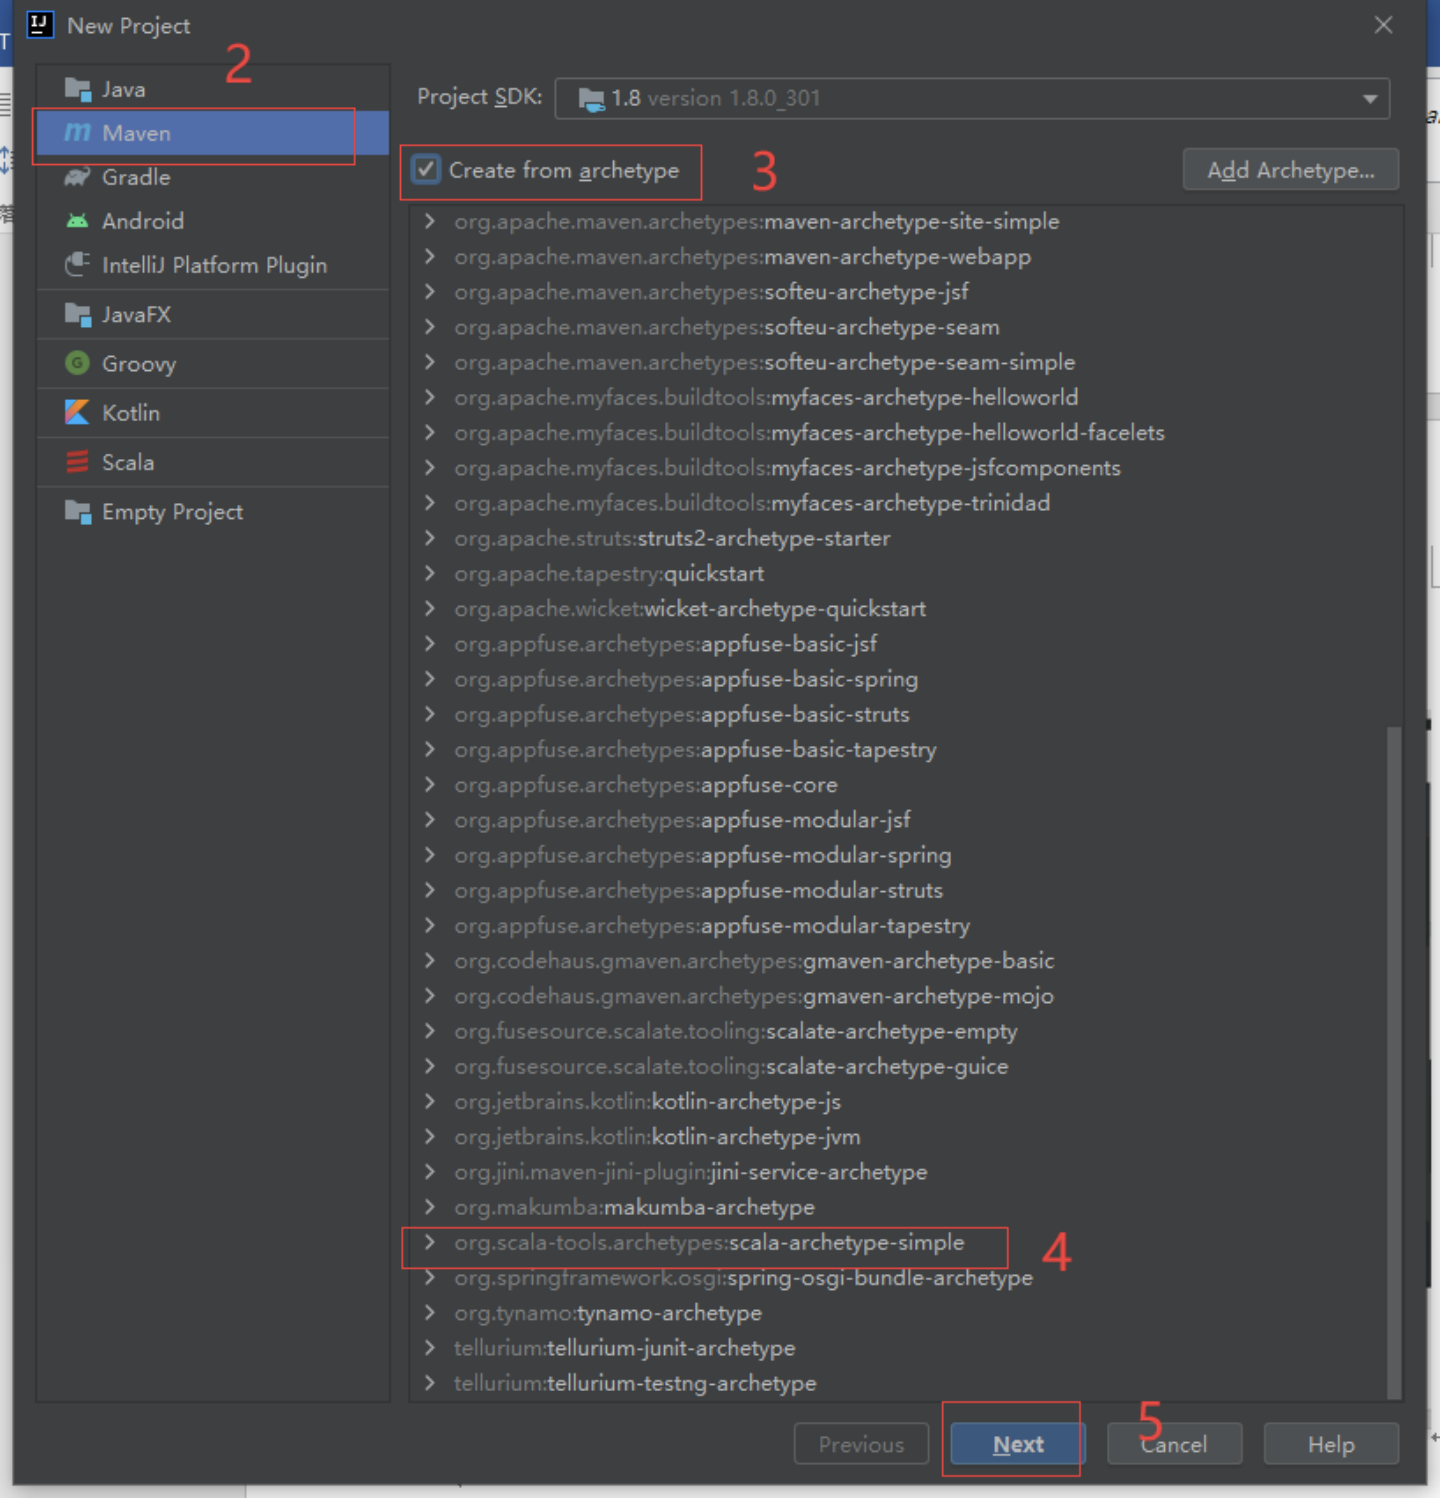Viewport: 1440px width, 1498px height.
Task: Select the Java folder icon in sidebar
Action: (77, 89)
